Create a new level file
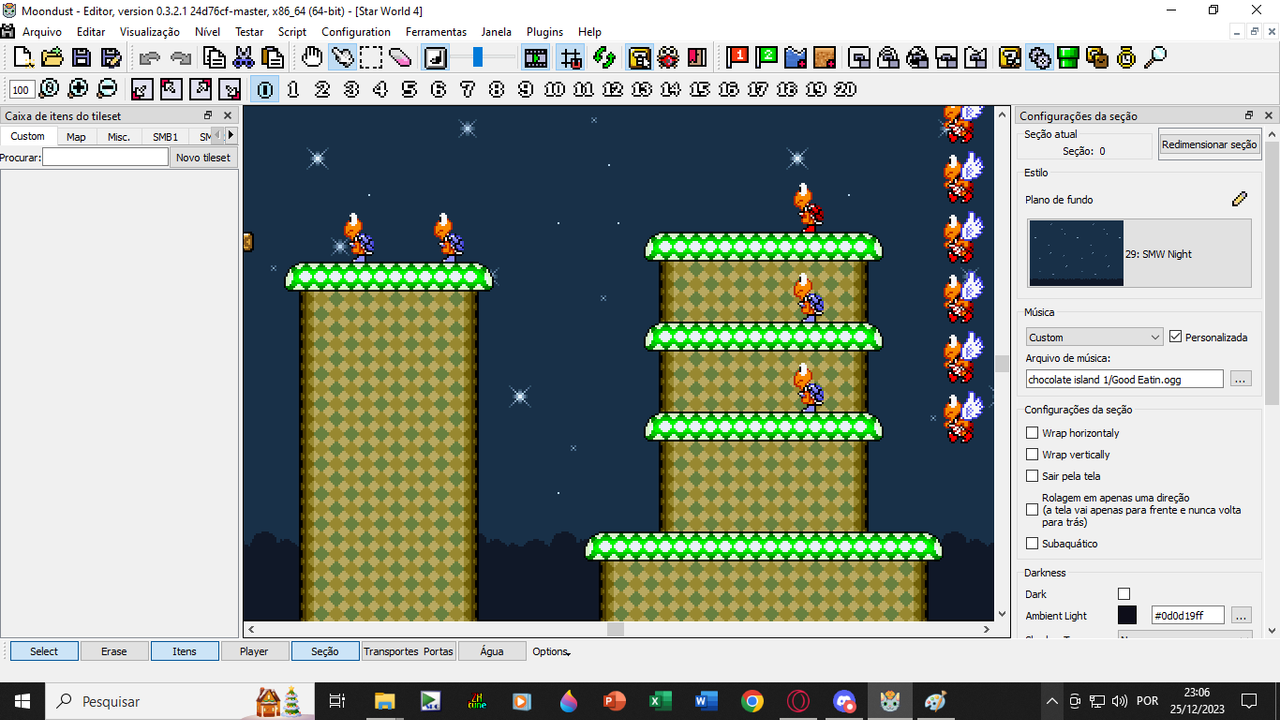Image resolution: width=1280 pixels, height=720 pixels. point(22,57)
